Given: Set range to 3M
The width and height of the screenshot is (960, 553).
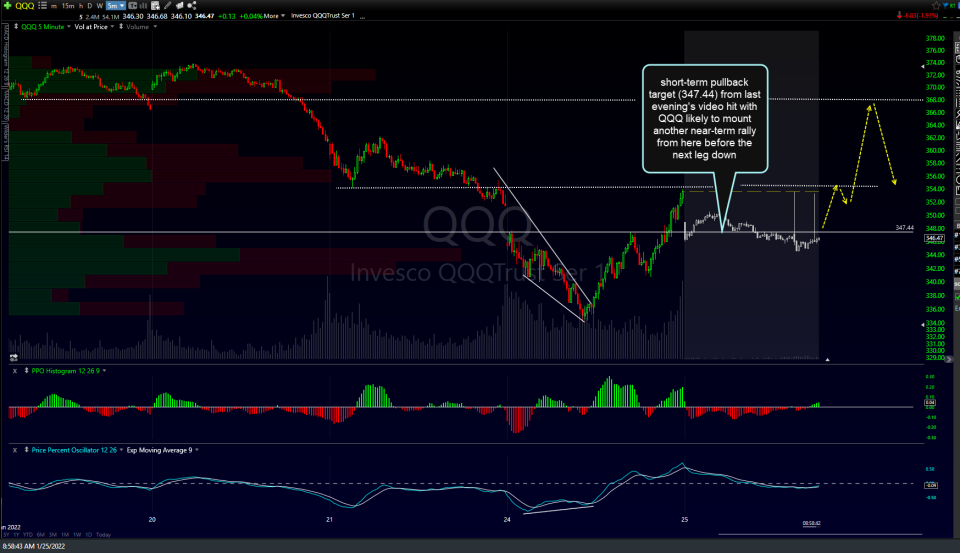Looking at the screenshot, I should 53,535.
